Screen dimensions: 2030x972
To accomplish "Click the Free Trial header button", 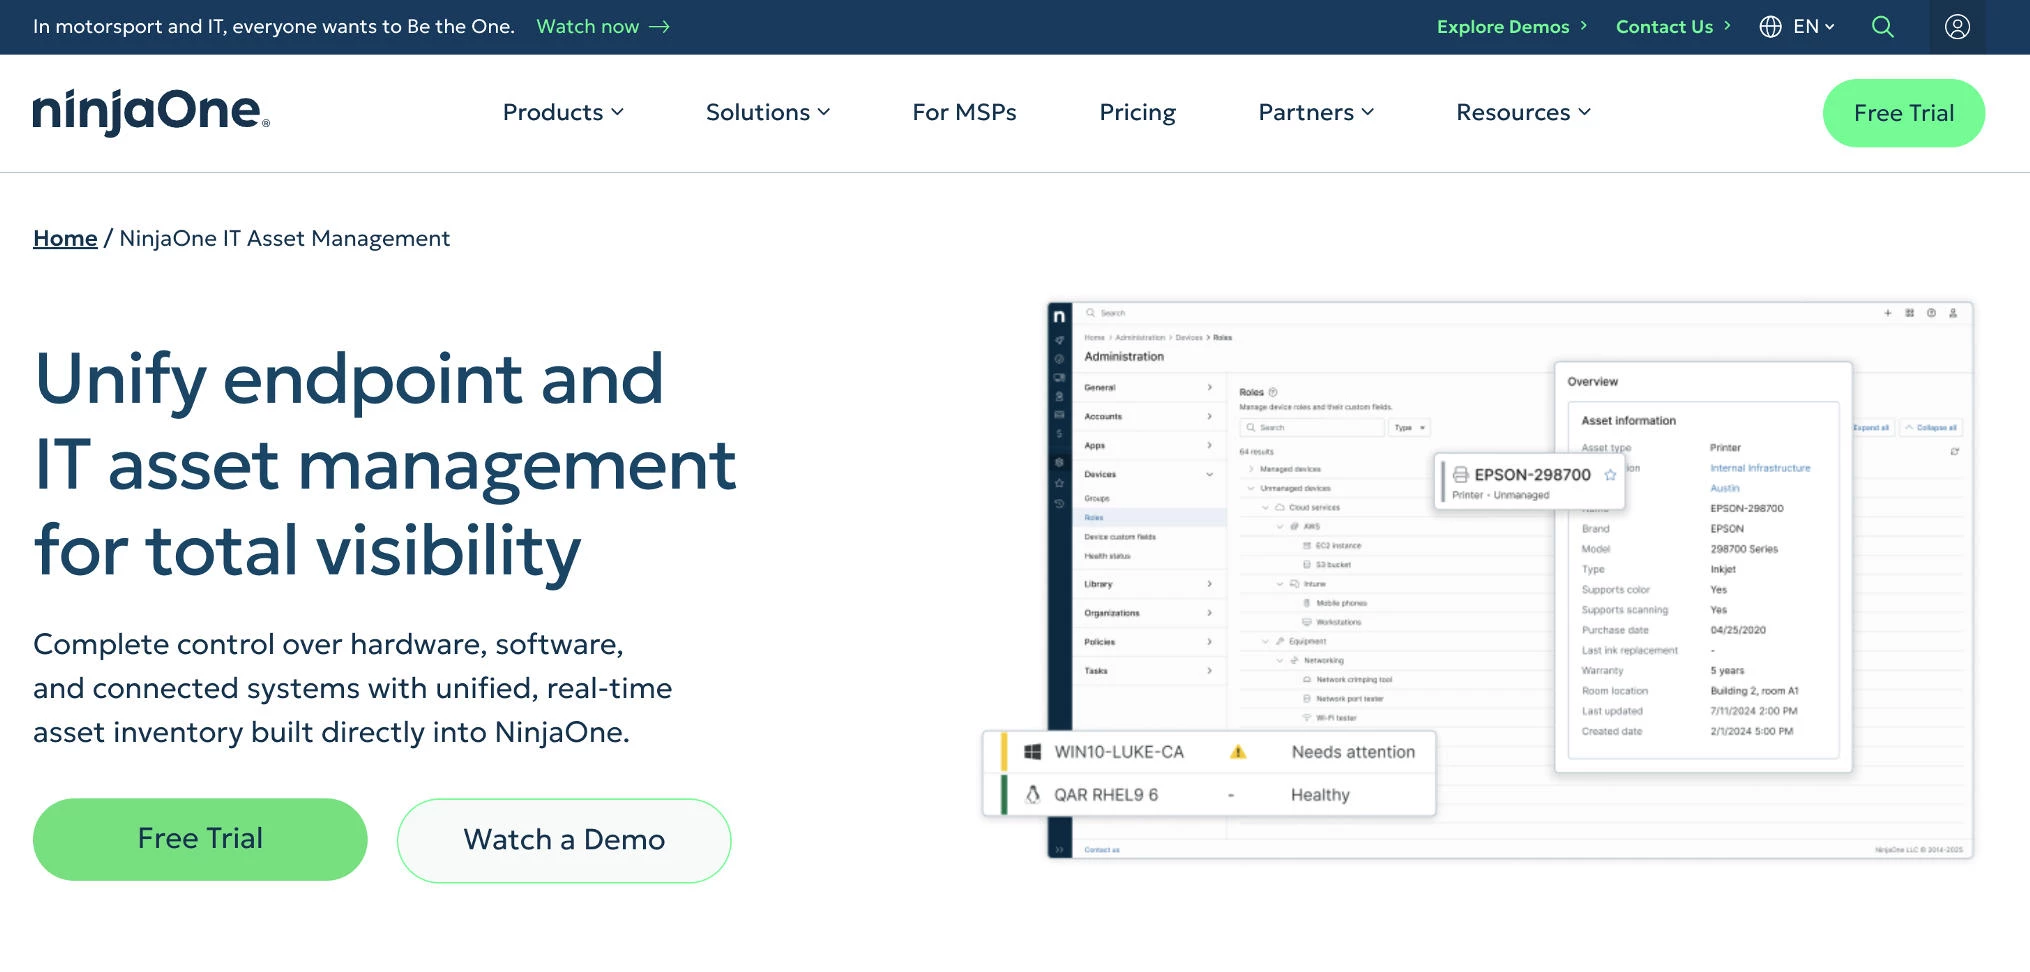I will (x=1904, y=113).
